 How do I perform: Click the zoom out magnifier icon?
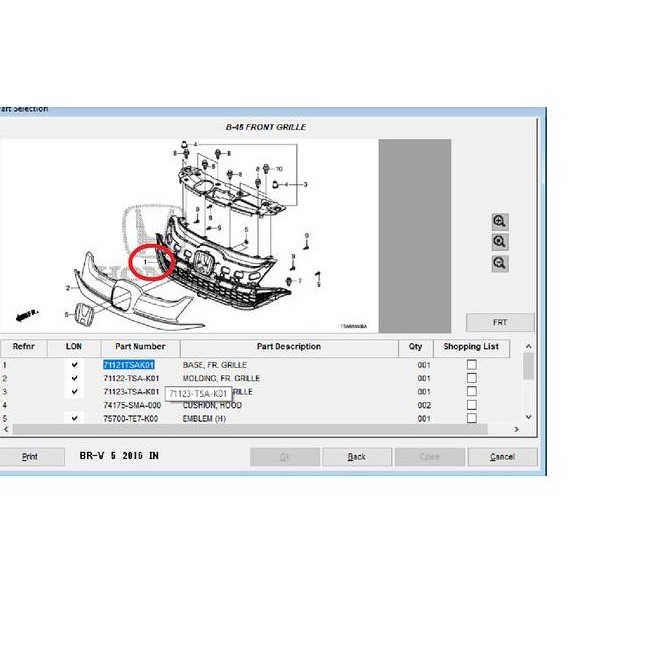(500, 264)
